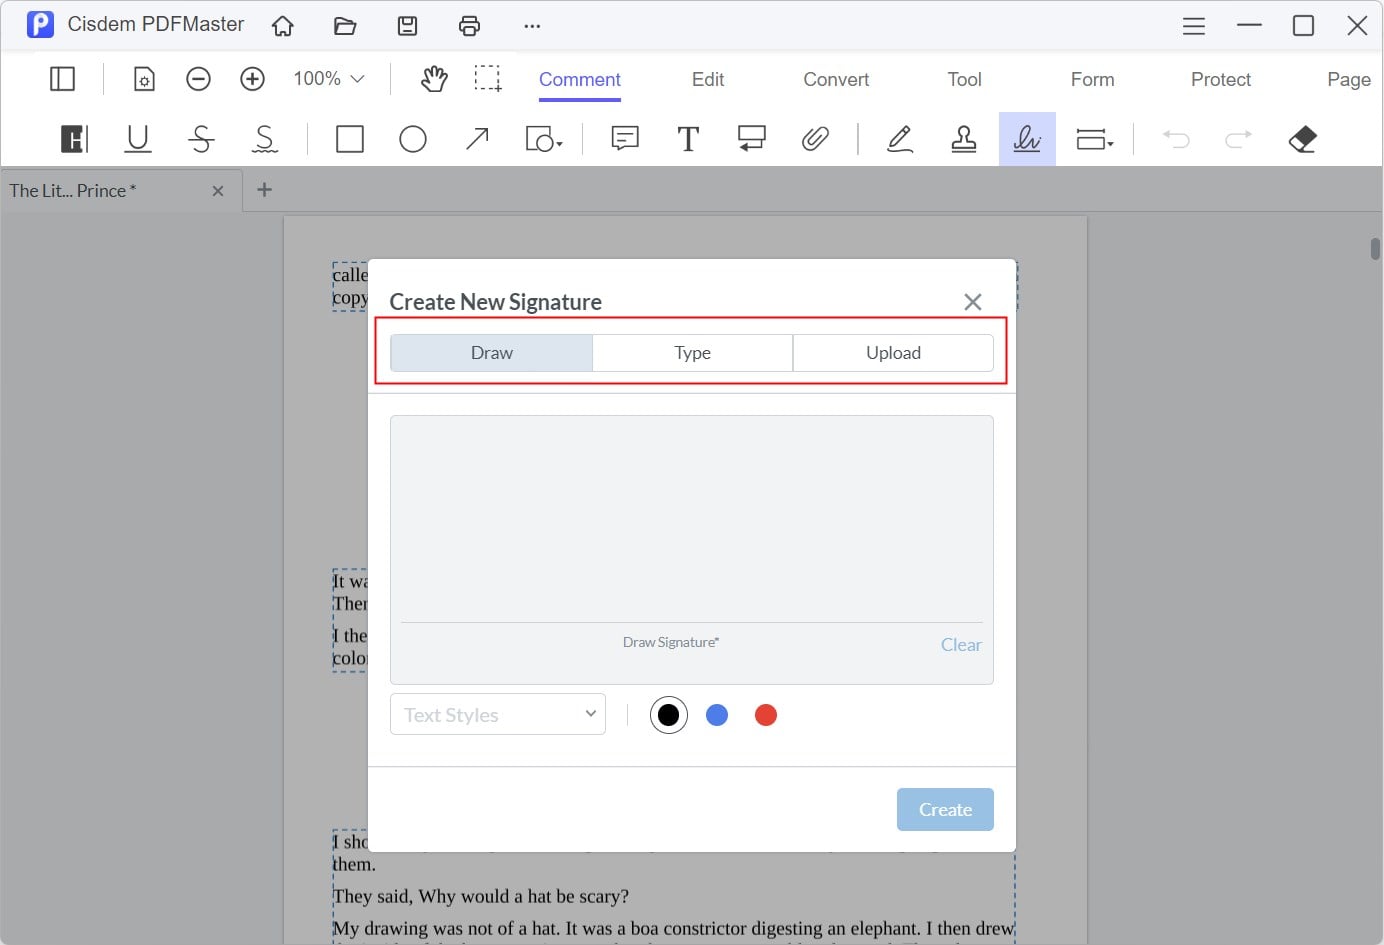Click the Undo arrow
The image size is (1384, 945).
(1176, 139)
